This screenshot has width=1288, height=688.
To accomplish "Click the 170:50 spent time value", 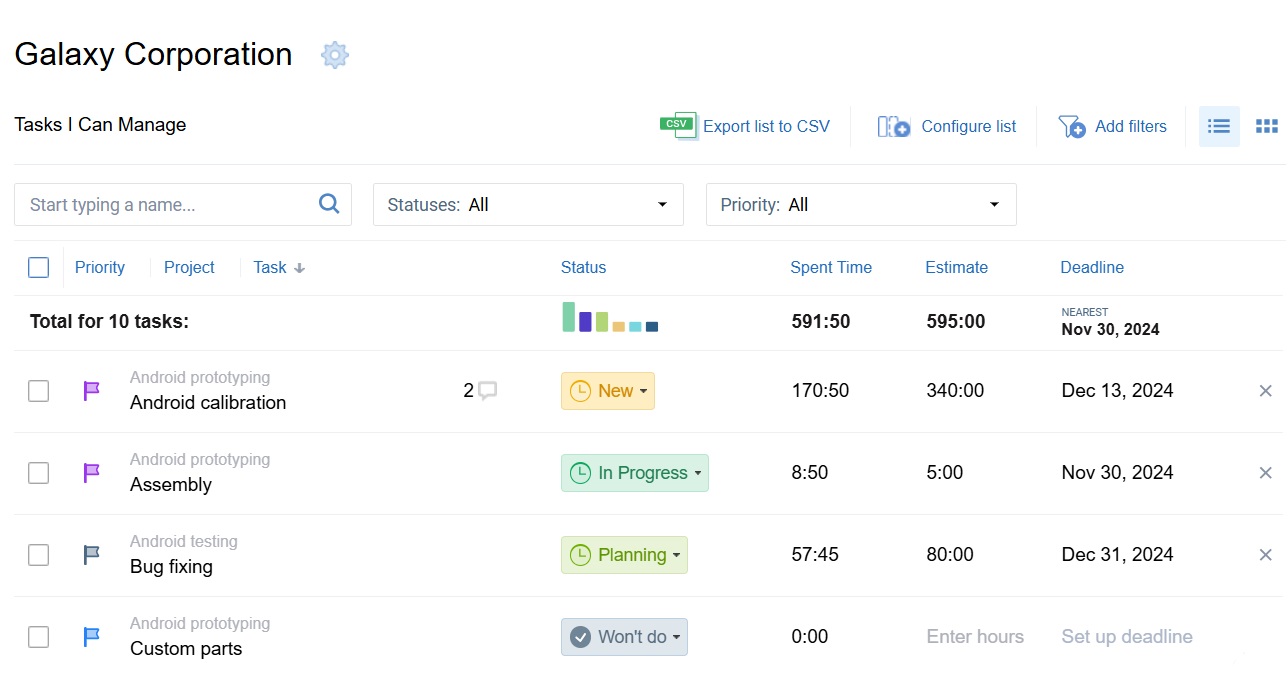I will [820, 391].
